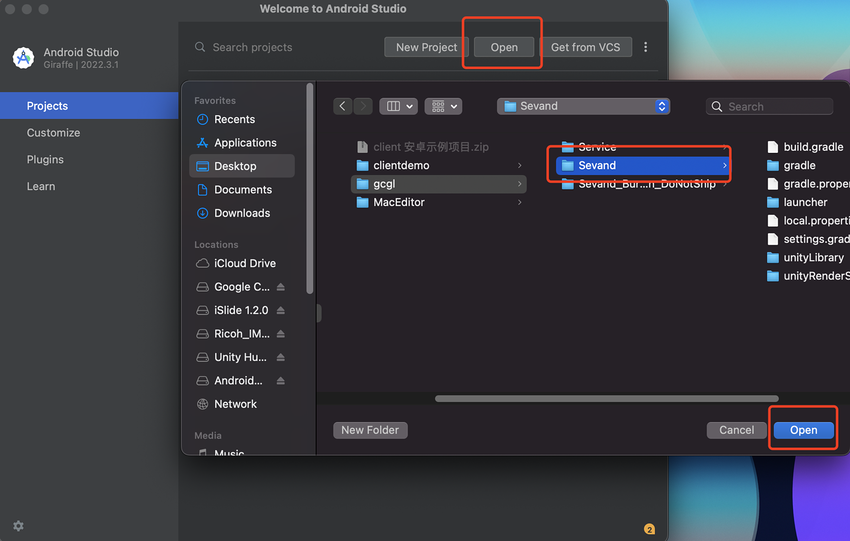
Task: Switch to the Projects tab
Action: [x=89, y=106]
